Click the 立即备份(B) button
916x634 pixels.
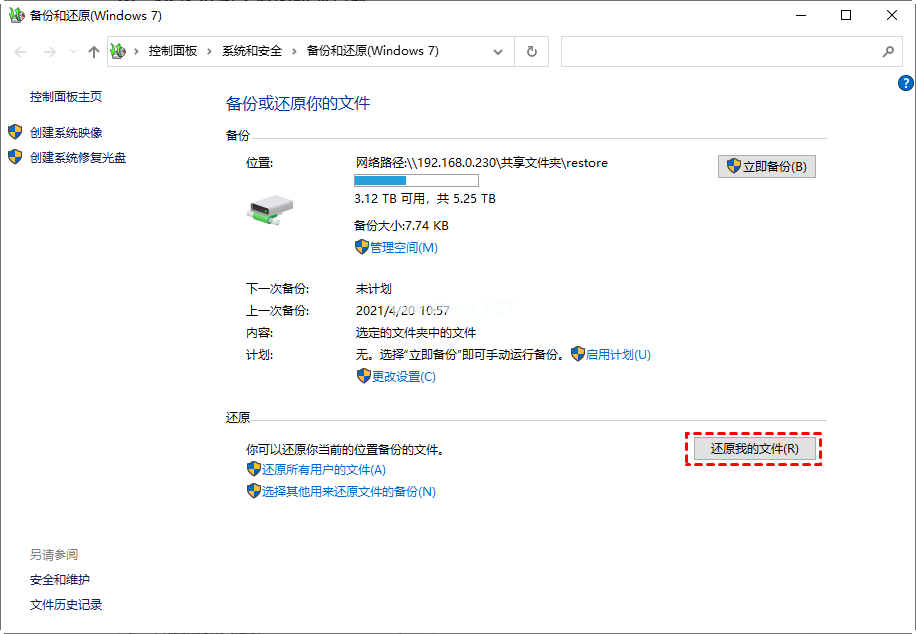766,166
